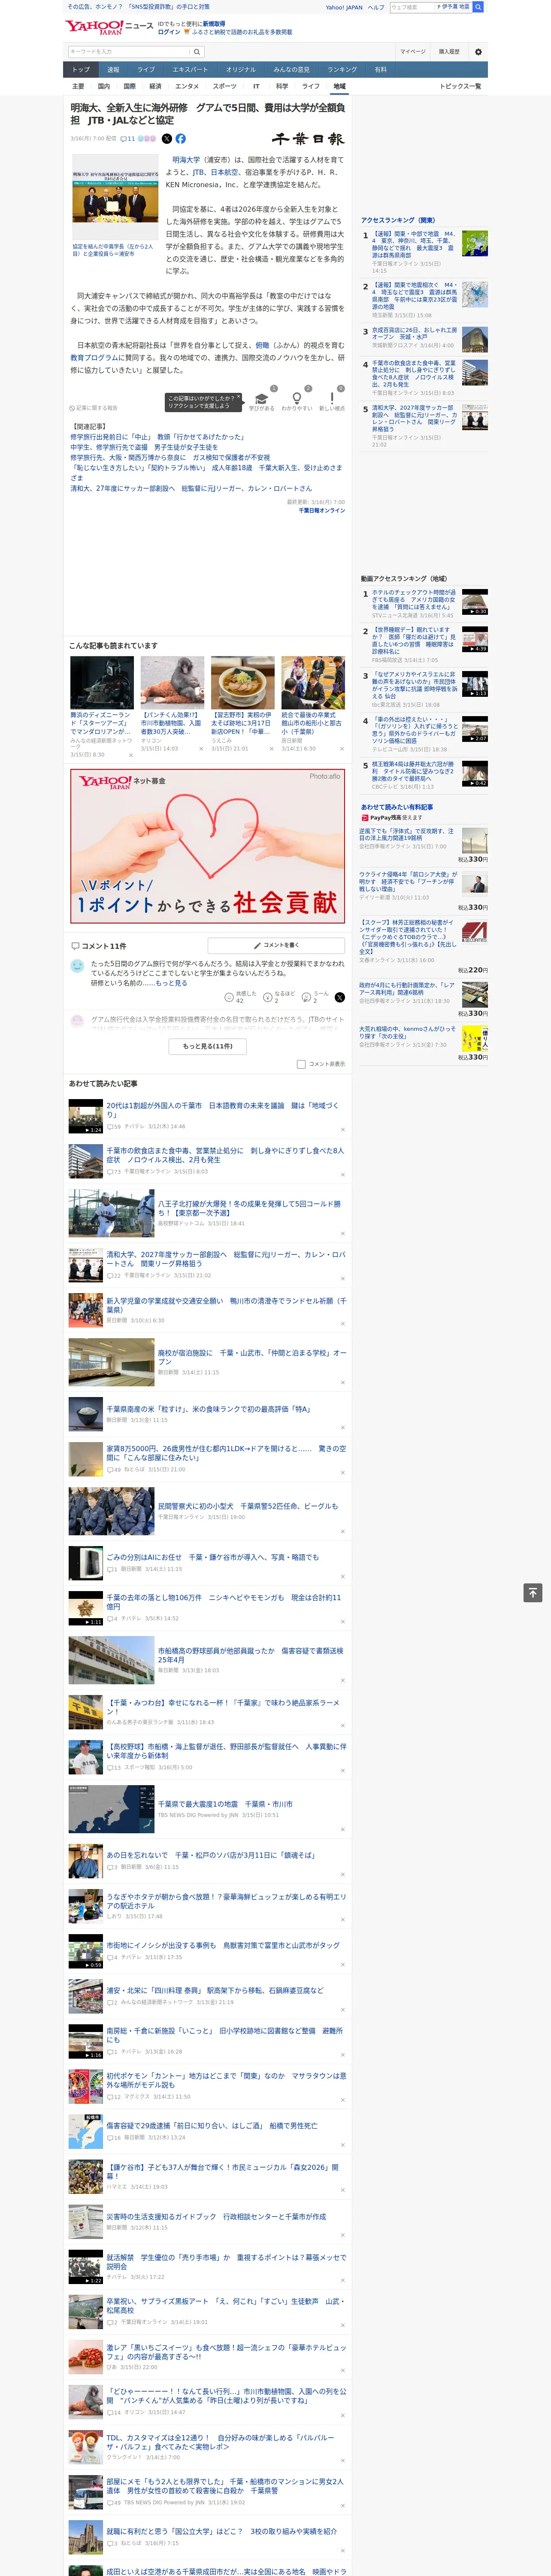Click the back-to-top arrow button

pyautogui.click(x=533, y=1592)
